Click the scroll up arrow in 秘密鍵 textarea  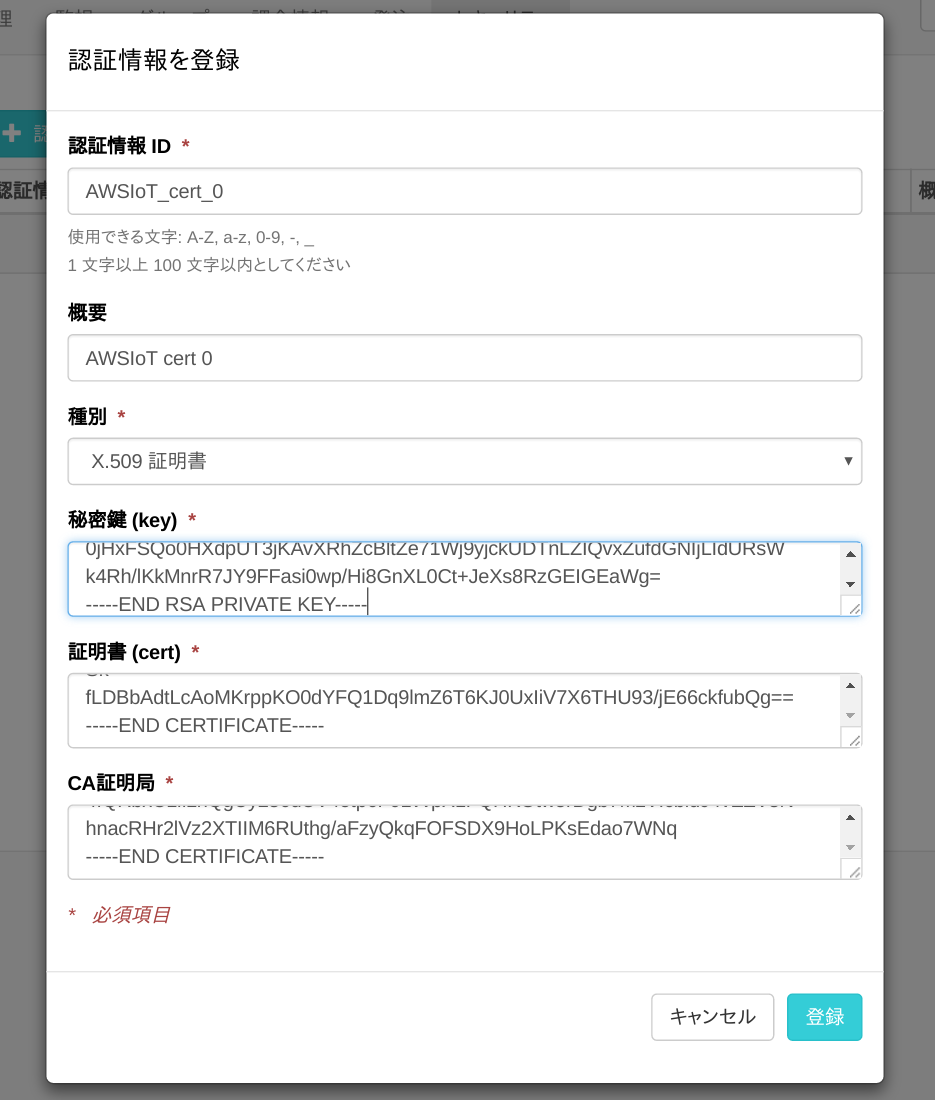[x=850, y=554]
